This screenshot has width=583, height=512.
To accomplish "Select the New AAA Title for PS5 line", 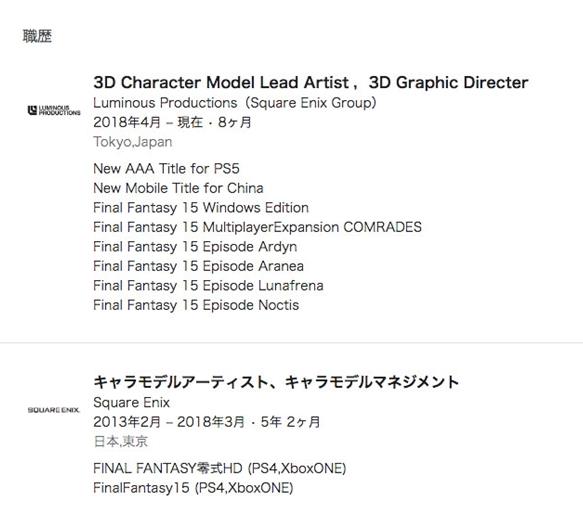I will pyautogui.click(x=166, y=169).
